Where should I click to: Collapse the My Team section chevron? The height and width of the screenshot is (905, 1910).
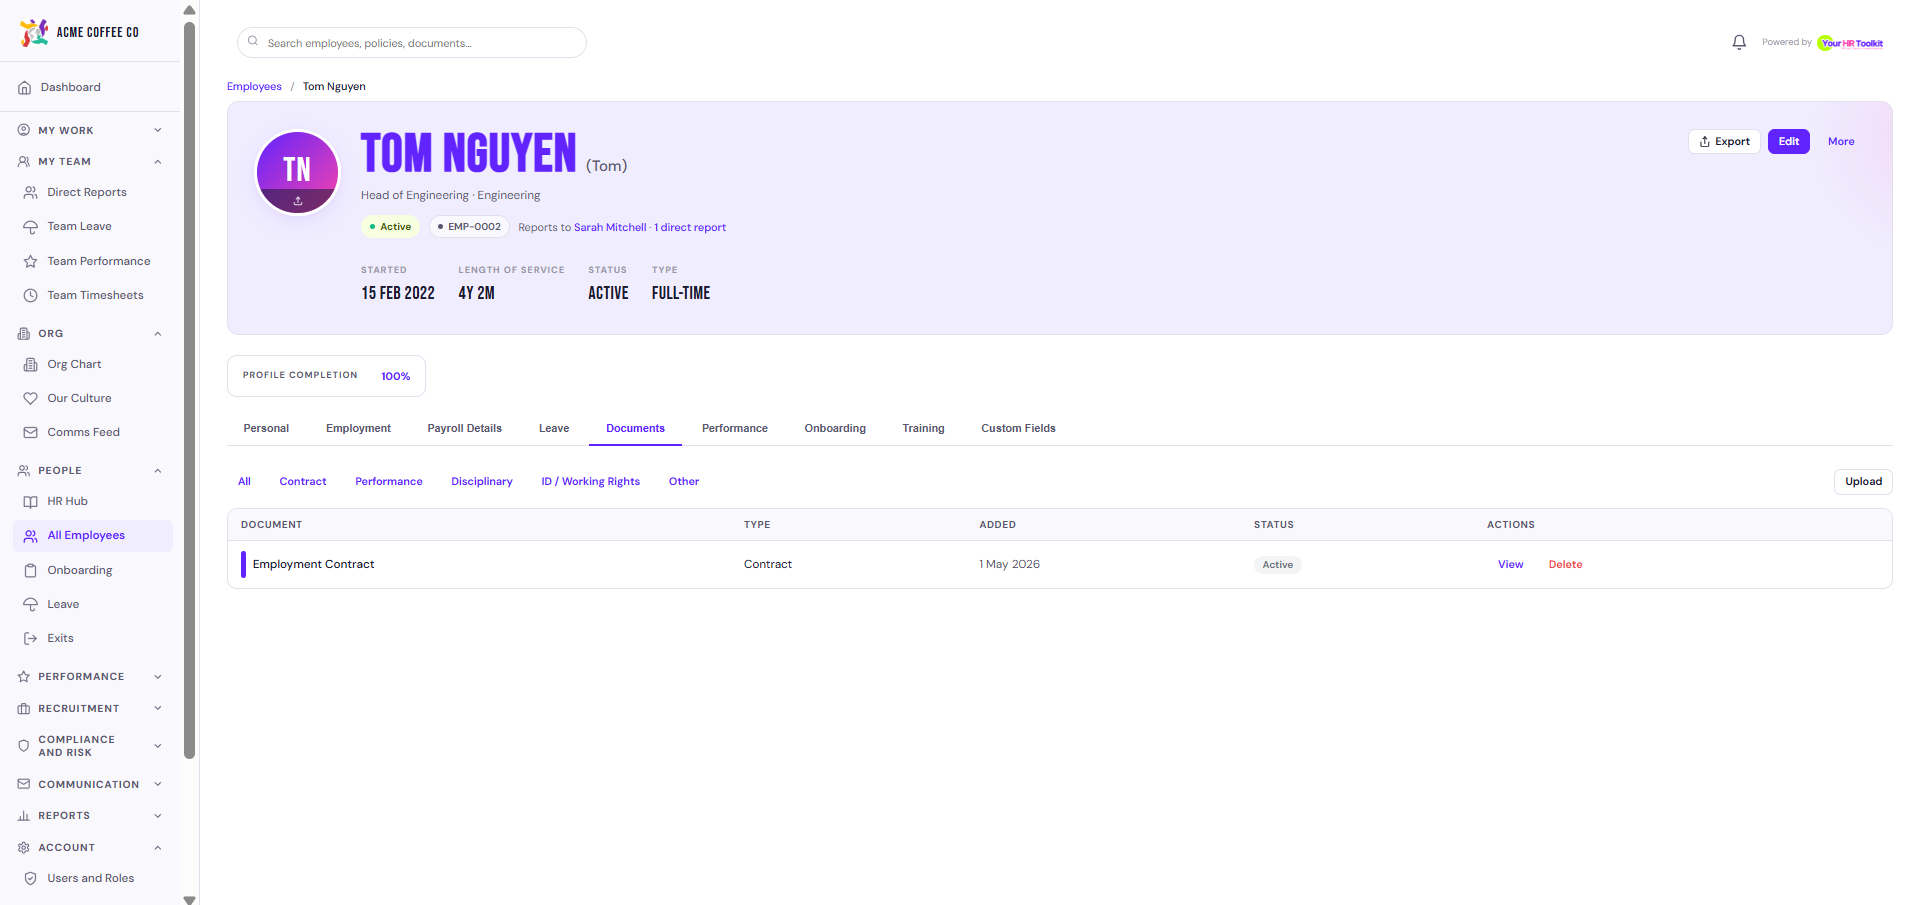click(x=158, y=162)
